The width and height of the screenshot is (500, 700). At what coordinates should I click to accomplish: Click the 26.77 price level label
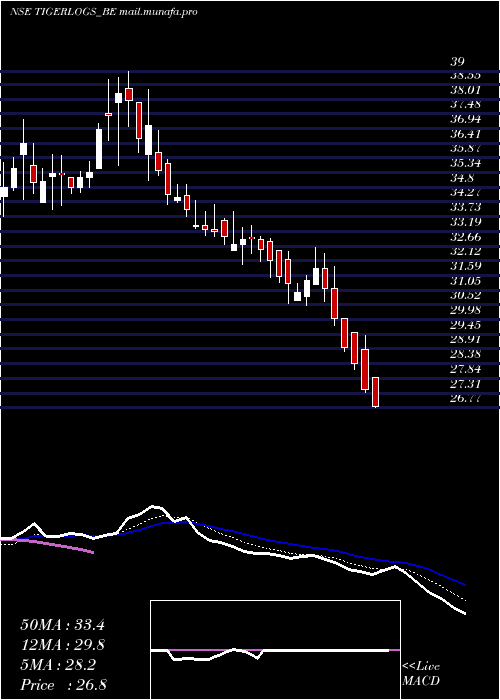(x=465, y=398)
